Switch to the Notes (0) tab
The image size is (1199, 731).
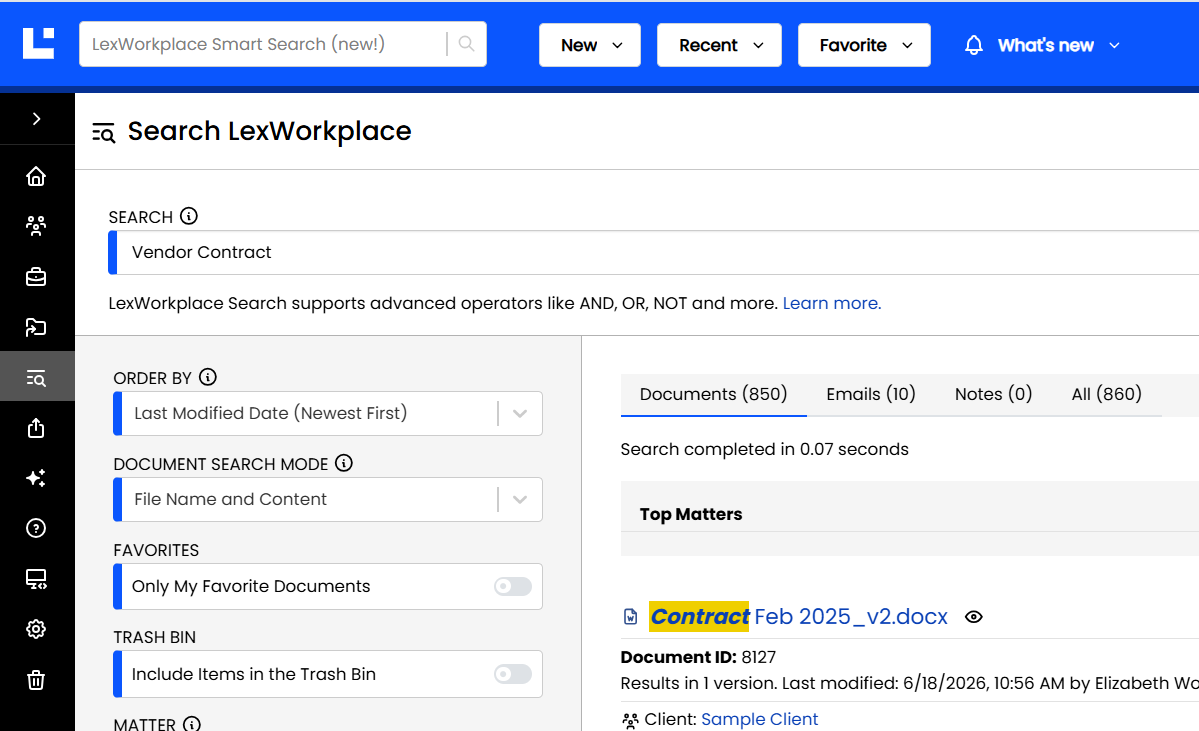(x=993, y=395)
